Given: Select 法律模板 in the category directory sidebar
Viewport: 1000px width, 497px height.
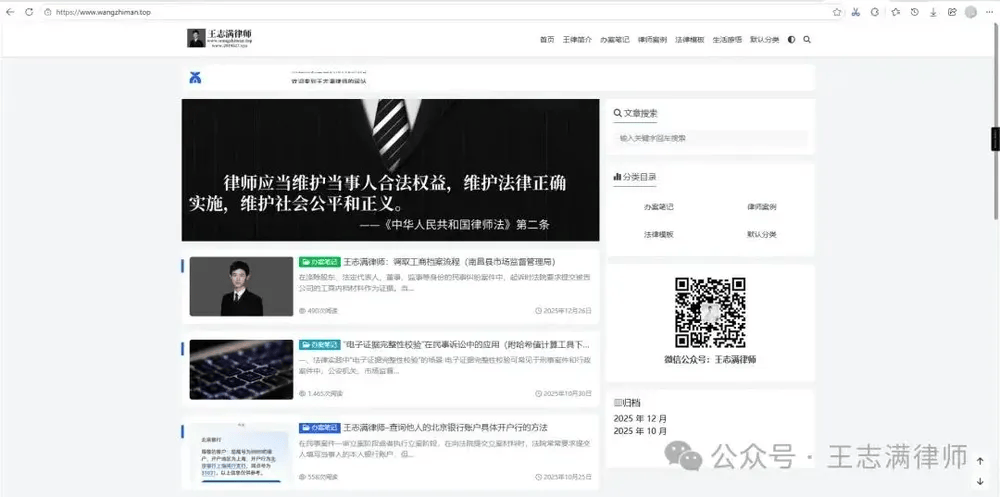Looking at the screenshot, I should click(x=658, y=234).
